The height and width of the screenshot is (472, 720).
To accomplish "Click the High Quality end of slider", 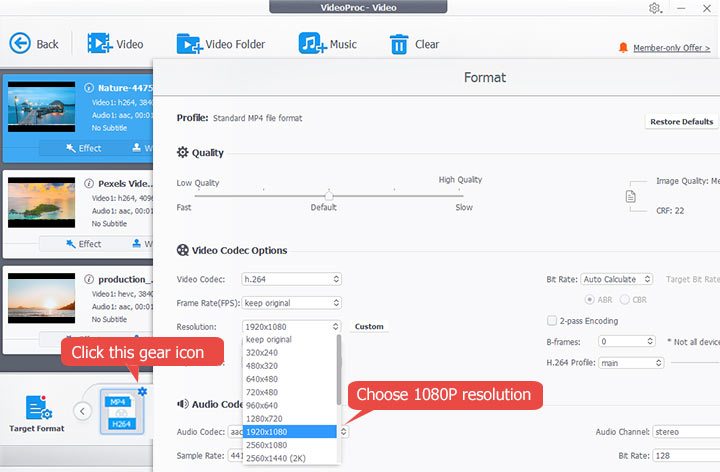I will click(459, 196).
